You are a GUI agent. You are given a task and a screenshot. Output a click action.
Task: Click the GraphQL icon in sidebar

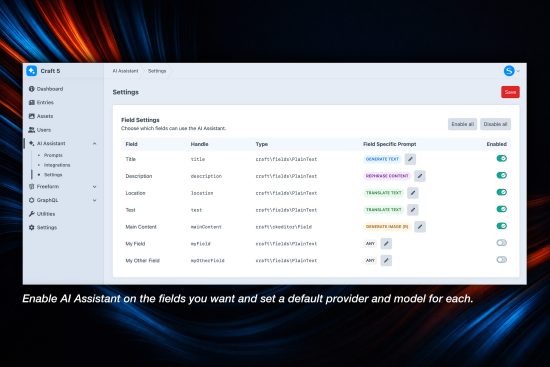pyautogui.click(x=32, y=200)
